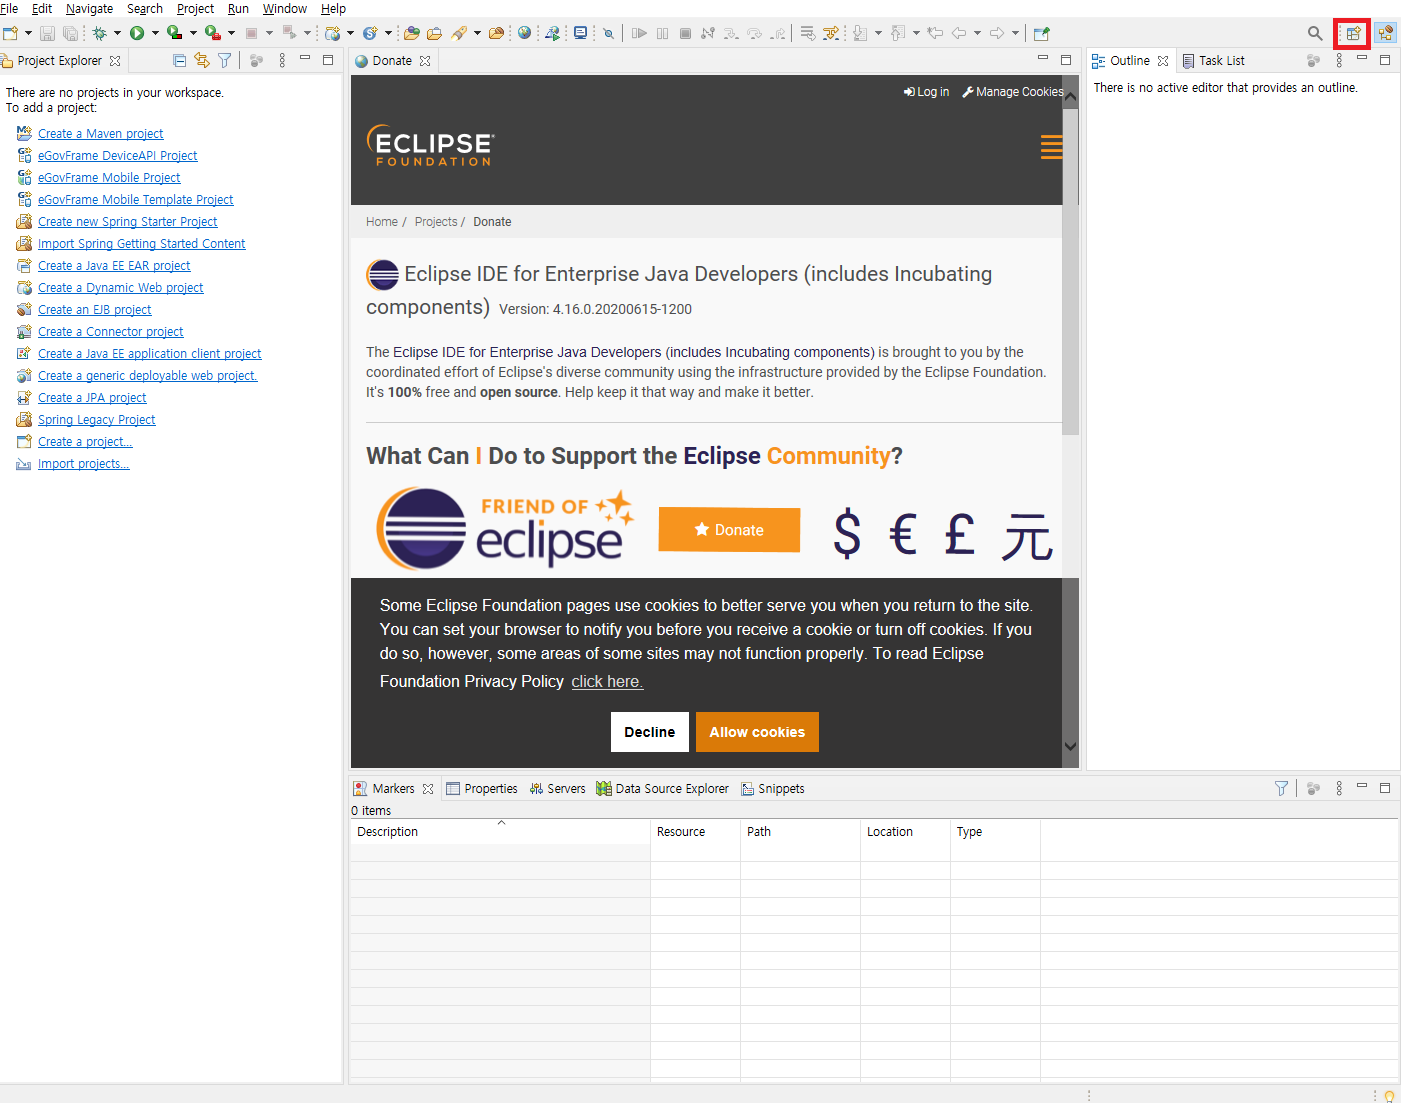1403x1103 pixels.
Task: Click the tip lightbulb in status bar
Action: [x=1389, y=1096]
